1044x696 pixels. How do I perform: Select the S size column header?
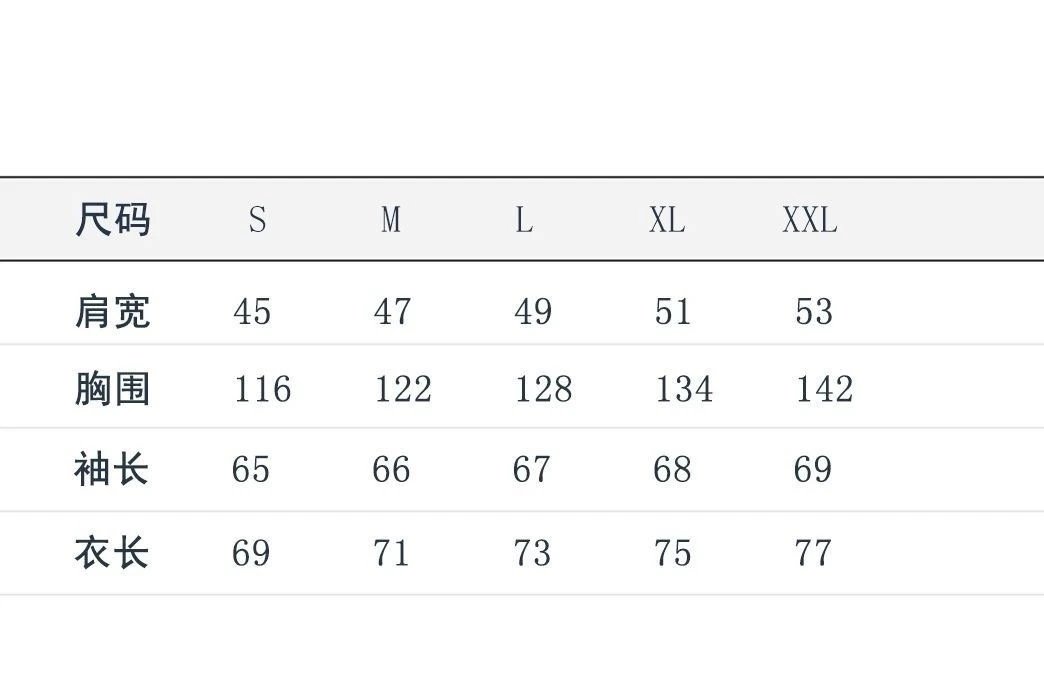[x=258, y=219]
